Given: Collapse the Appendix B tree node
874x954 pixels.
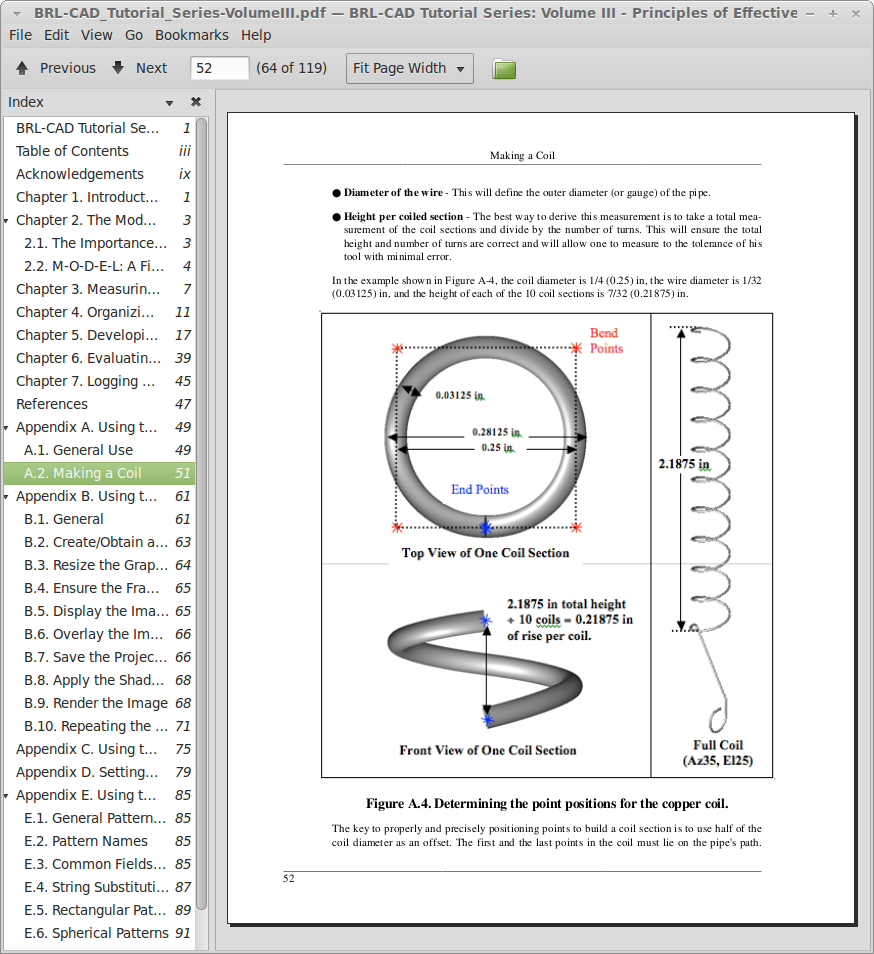Looking at the screenshot, I should (7, 496).
